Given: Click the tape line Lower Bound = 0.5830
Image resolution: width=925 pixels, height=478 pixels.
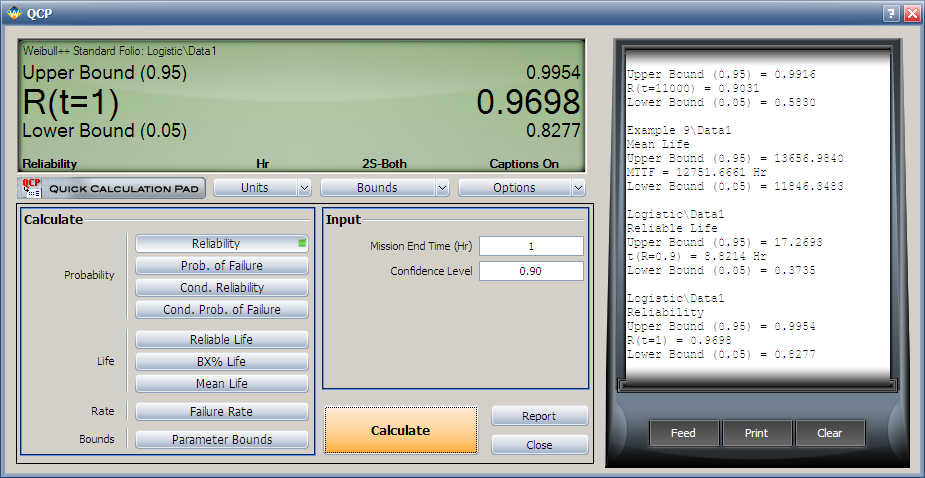Looking at the screenshot, I should point(721,103).
